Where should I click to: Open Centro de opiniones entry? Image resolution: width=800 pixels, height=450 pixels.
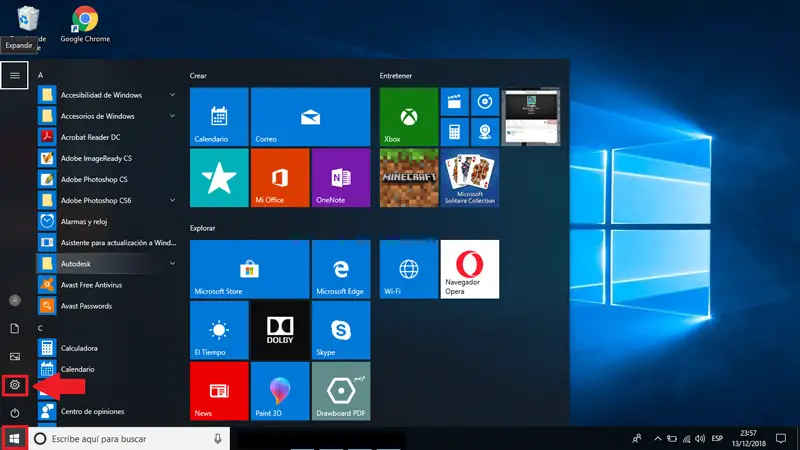tap(107, 411)
